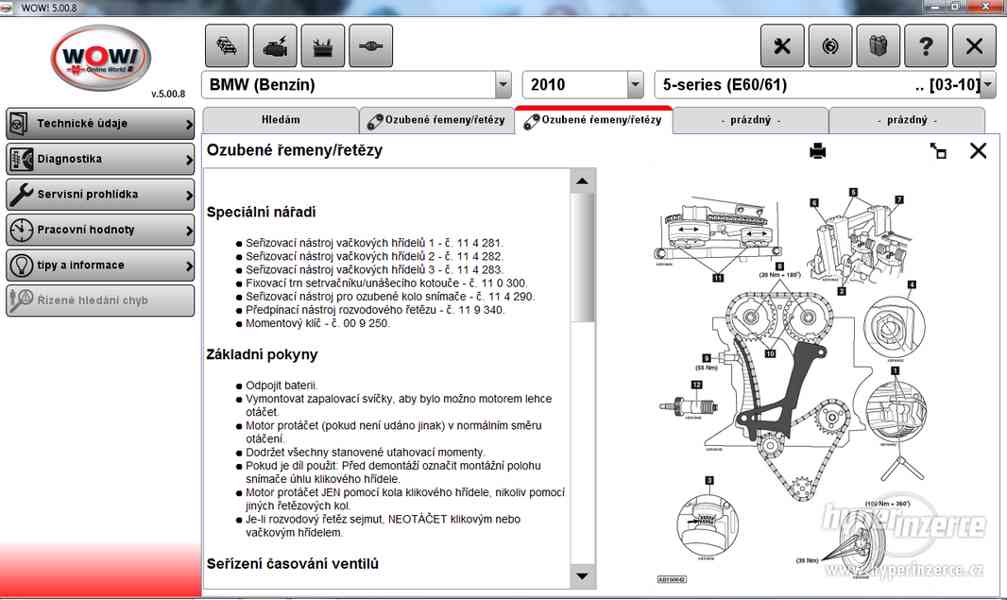Select the first prázdný tab
This screenshot has height=600, width=1007.
tap(750, 120)
